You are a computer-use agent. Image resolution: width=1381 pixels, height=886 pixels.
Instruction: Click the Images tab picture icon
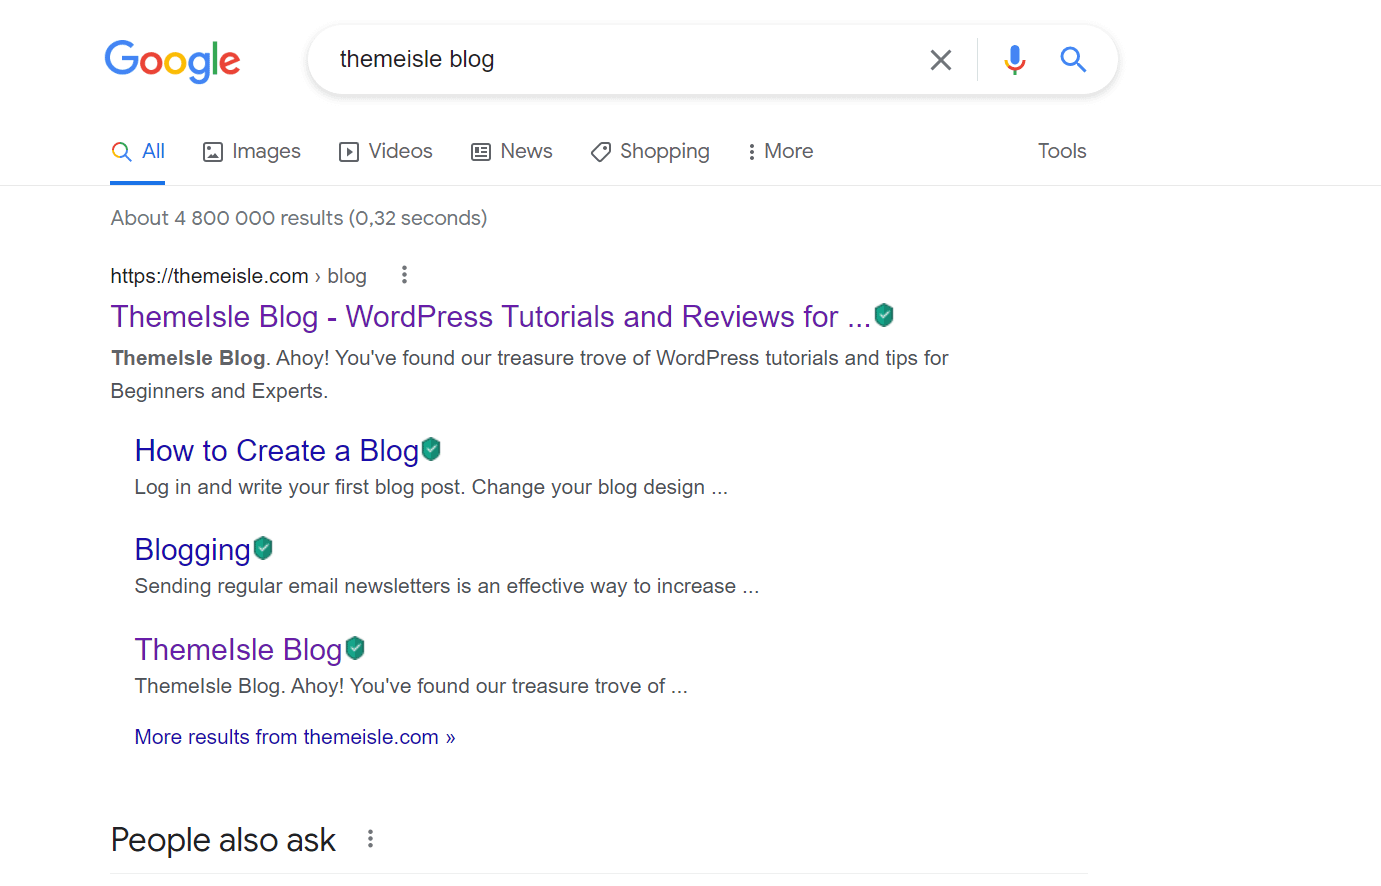pyautogui.click(x=213, y=152)
